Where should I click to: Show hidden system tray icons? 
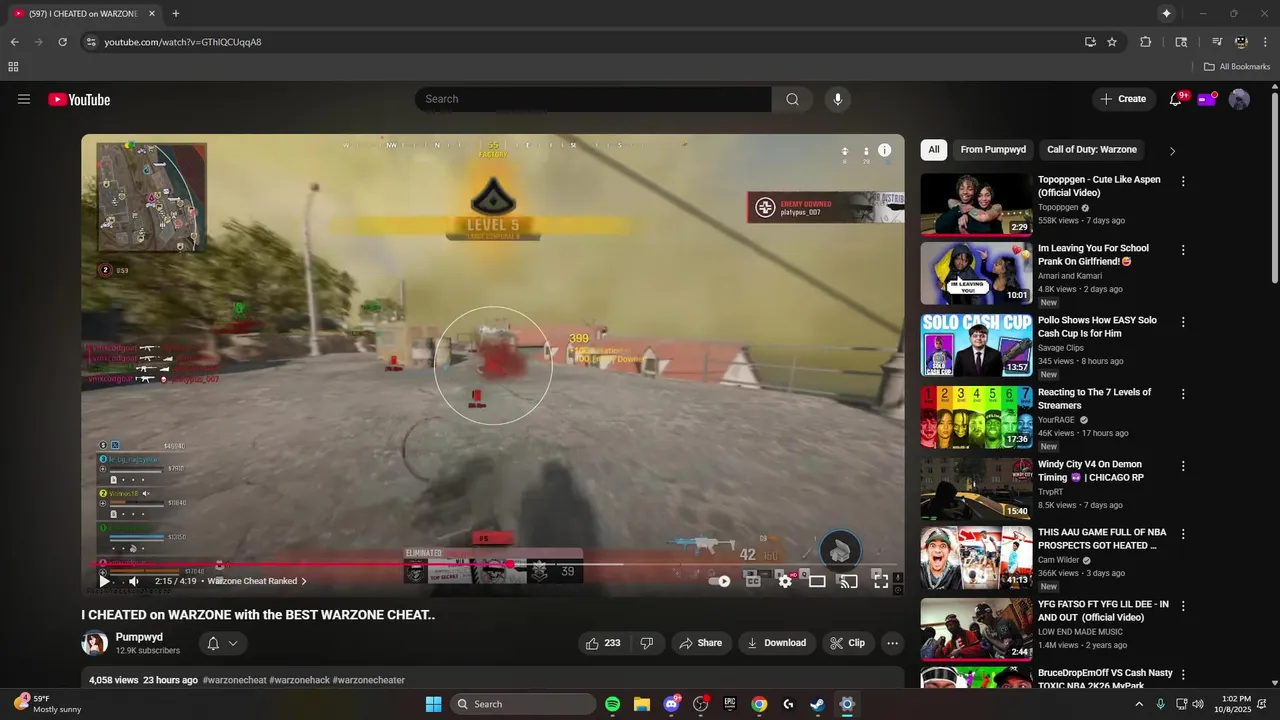coord(1138,704)
